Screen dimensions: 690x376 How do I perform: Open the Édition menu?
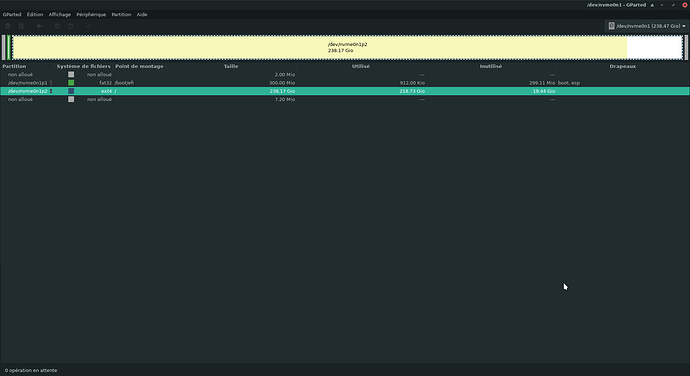tap(35, 15)
